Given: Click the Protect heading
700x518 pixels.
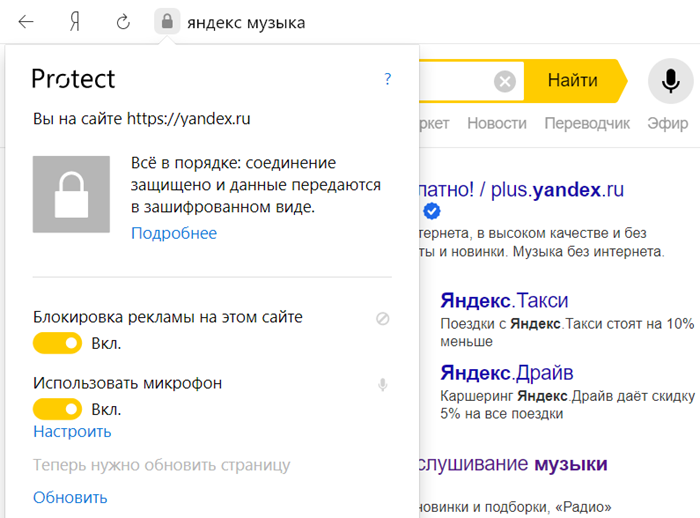Looking at the screenshot, I should pyautogui.click(x=74, y=79).
